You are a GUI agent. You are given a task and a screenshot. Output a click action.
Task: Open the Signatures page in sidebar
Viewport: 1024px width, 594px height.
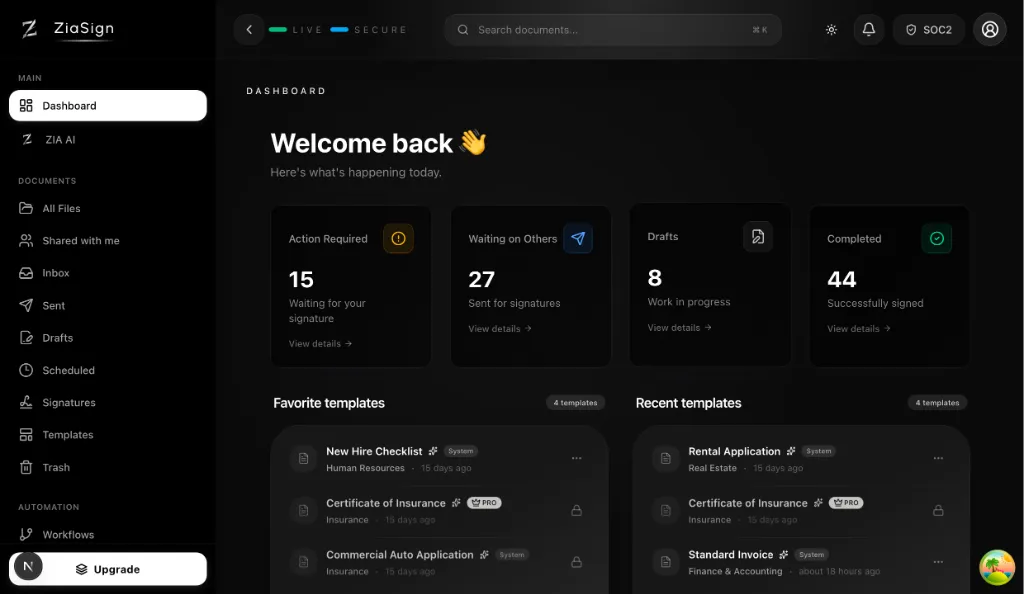69,403
